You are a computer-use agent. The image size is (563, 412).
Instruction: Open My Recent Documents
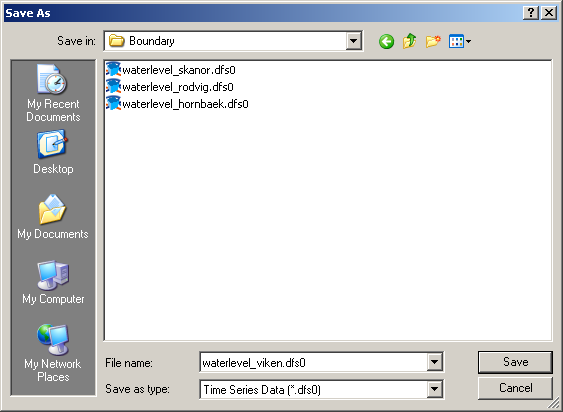tap(53, 93)
